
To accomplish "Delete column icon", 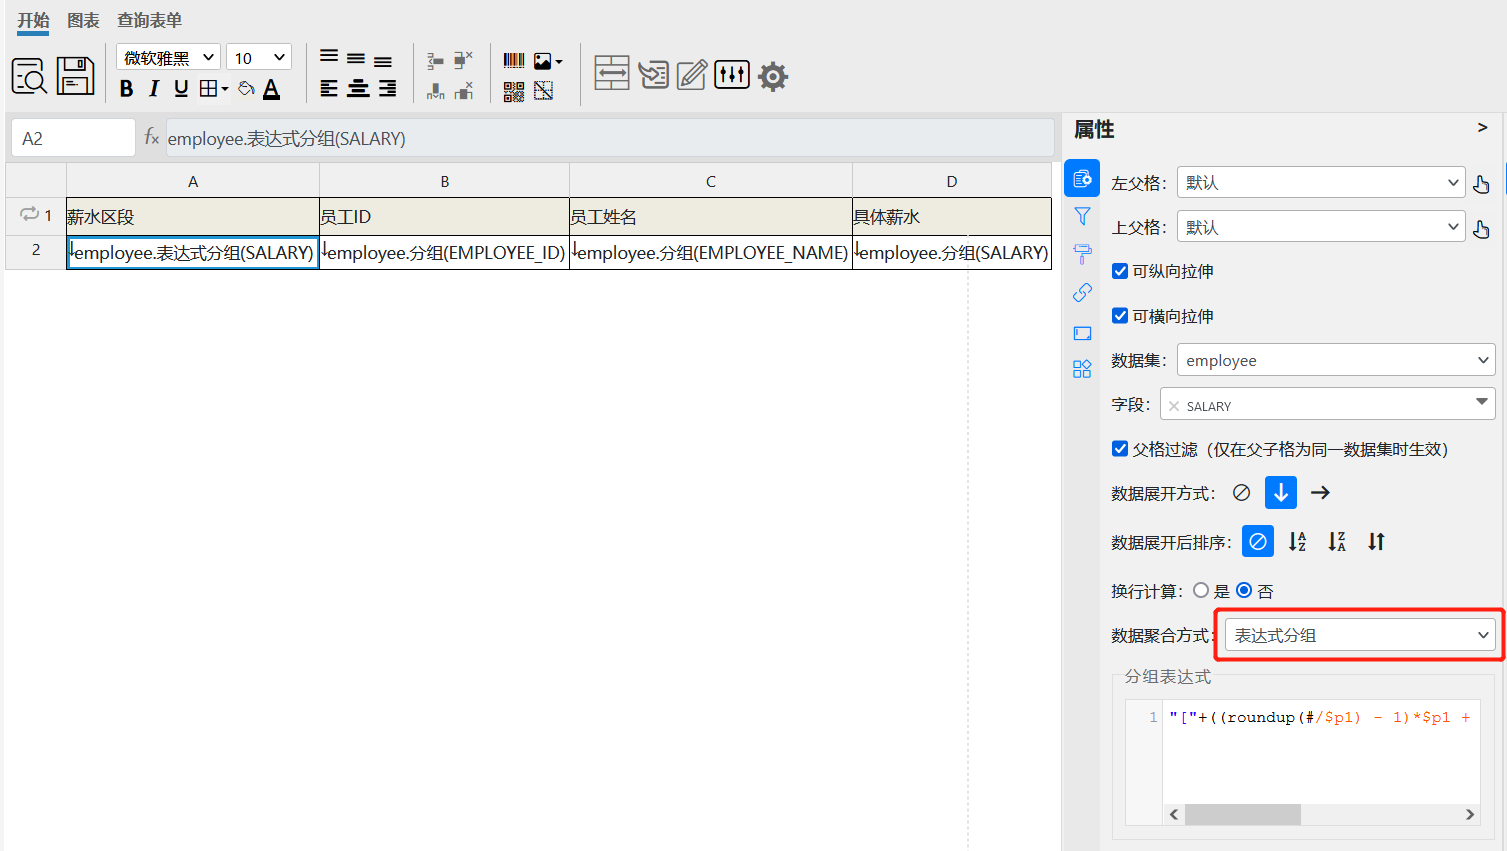I will point(463,91).
